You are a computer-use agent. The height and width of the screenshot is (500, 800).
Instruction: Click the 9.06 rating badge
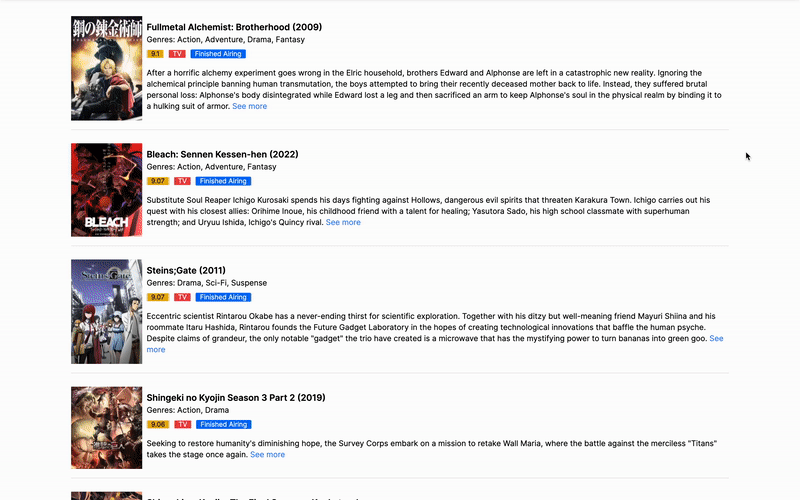point(158,424)
